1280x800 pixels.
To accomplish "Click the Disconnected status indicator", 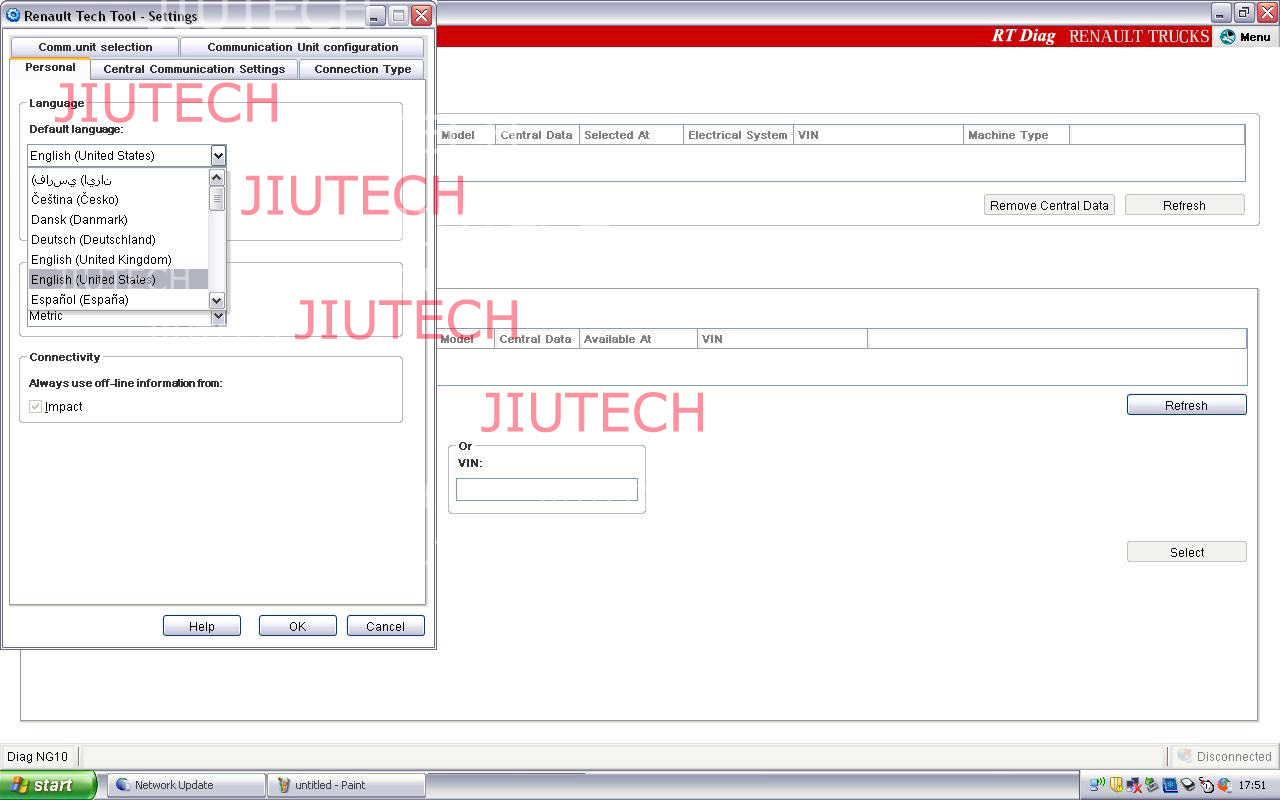I will pyautogui.click(x=1224, y=756).
